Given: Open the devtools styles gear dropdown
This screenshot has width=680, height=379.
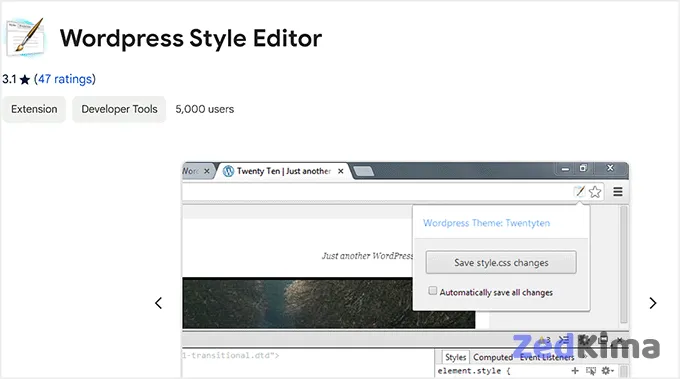Looking at the screenshot, I should 607,370.
